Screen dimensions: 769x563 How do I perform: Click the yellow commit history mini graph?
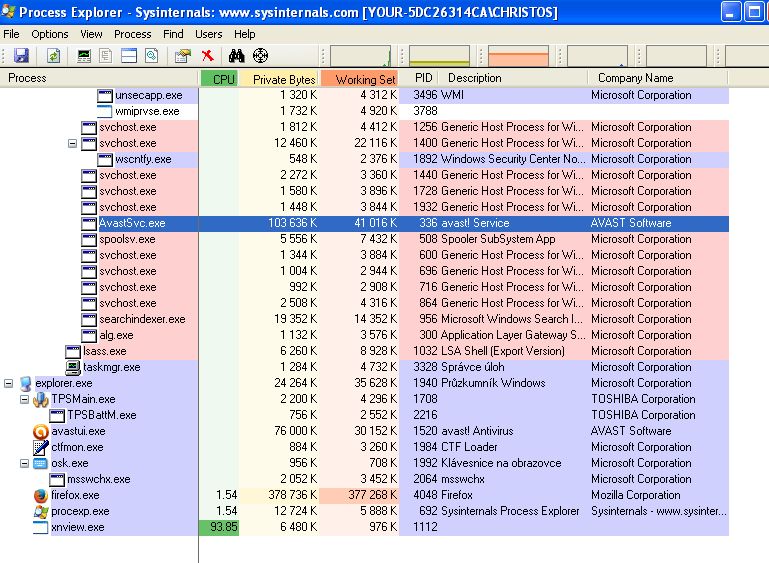click(x=439, y=55)
